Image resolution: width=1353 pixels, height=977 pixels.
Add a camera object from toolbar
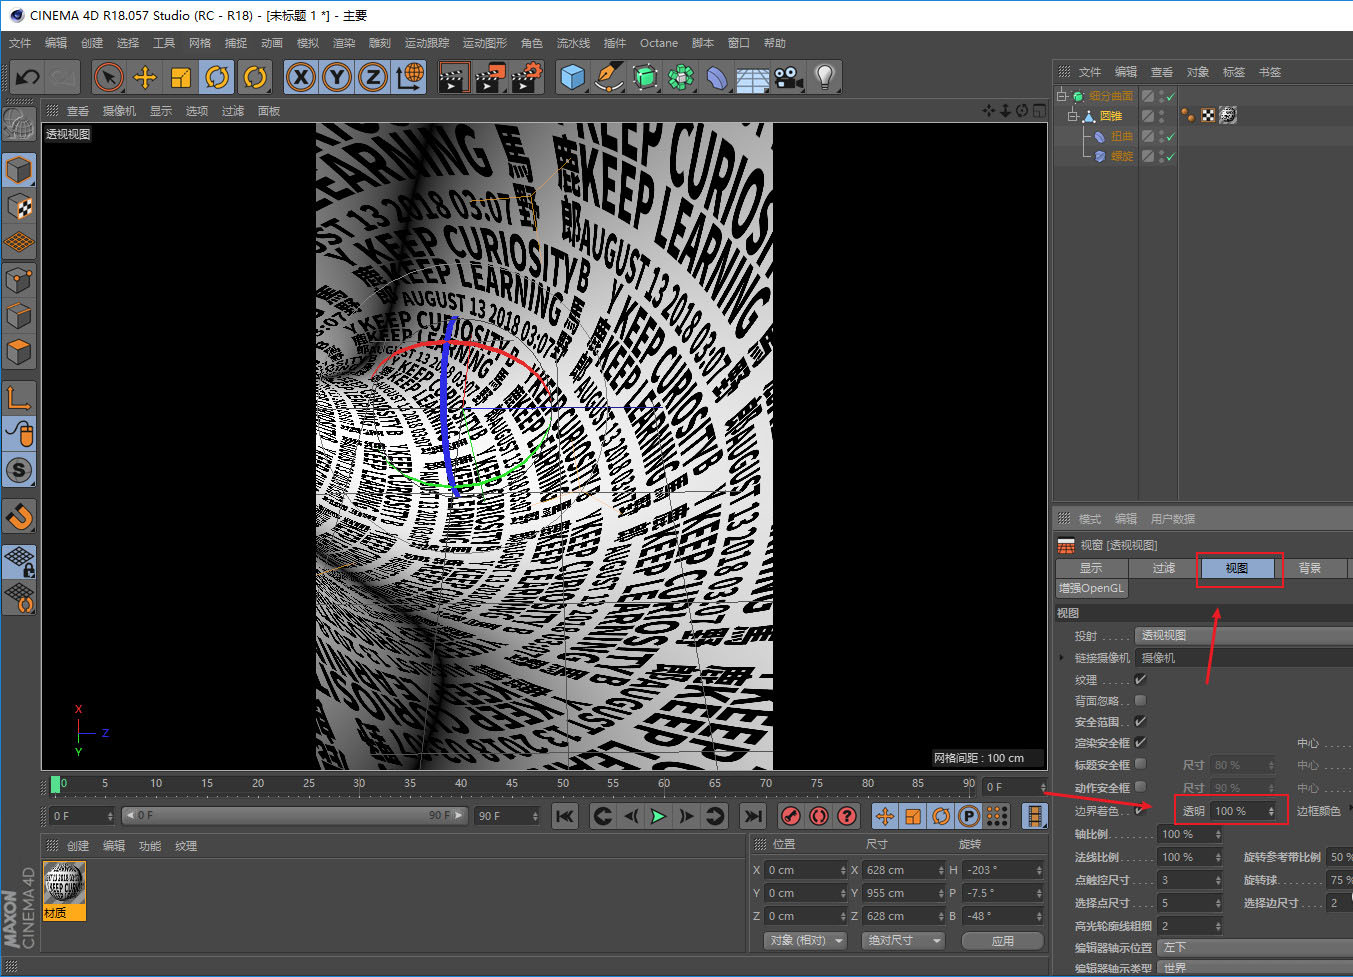pos(789,77)
